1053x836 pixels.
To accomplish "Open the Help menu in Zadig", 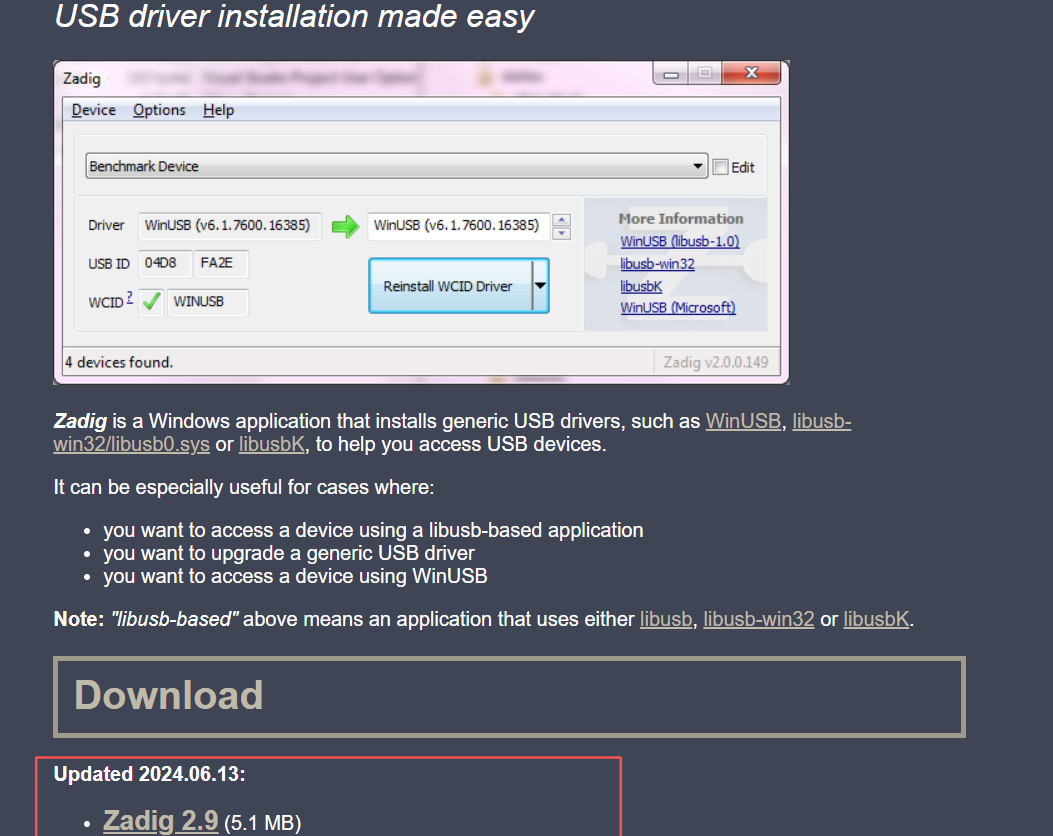I will click(218, 110).
